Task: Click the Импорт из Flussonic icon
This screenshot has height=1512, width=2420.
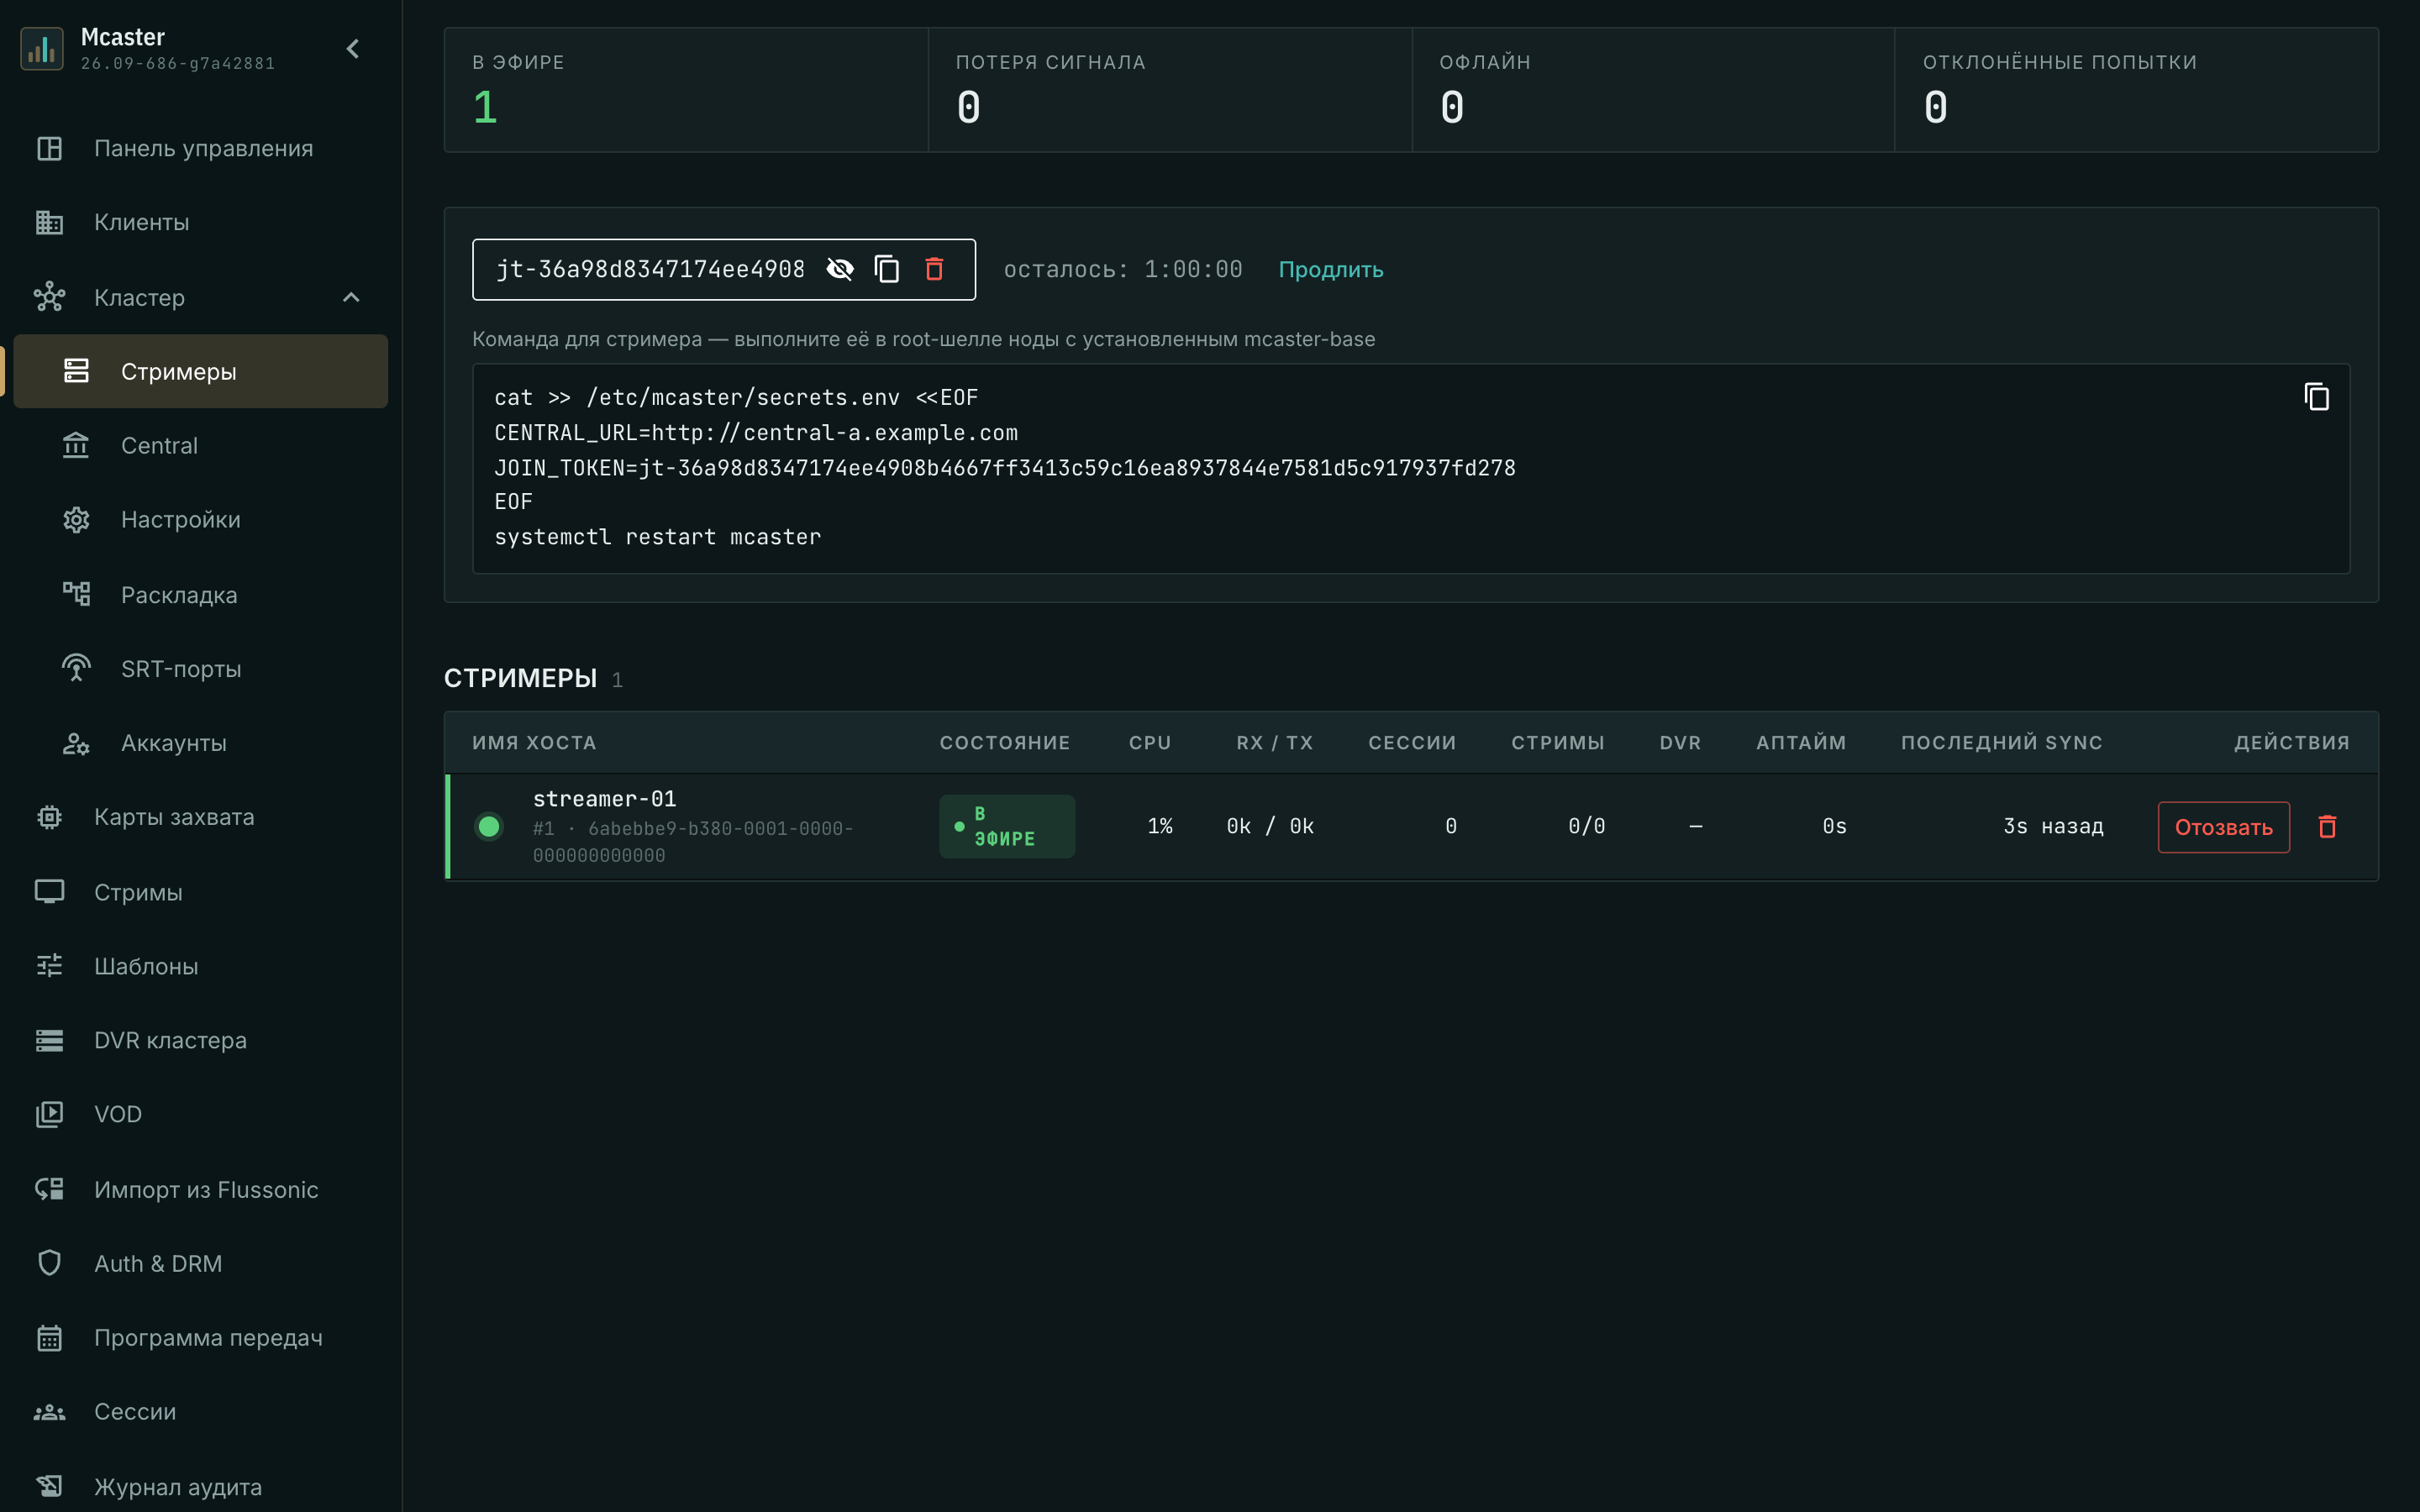Action: tap(49, 1189)
